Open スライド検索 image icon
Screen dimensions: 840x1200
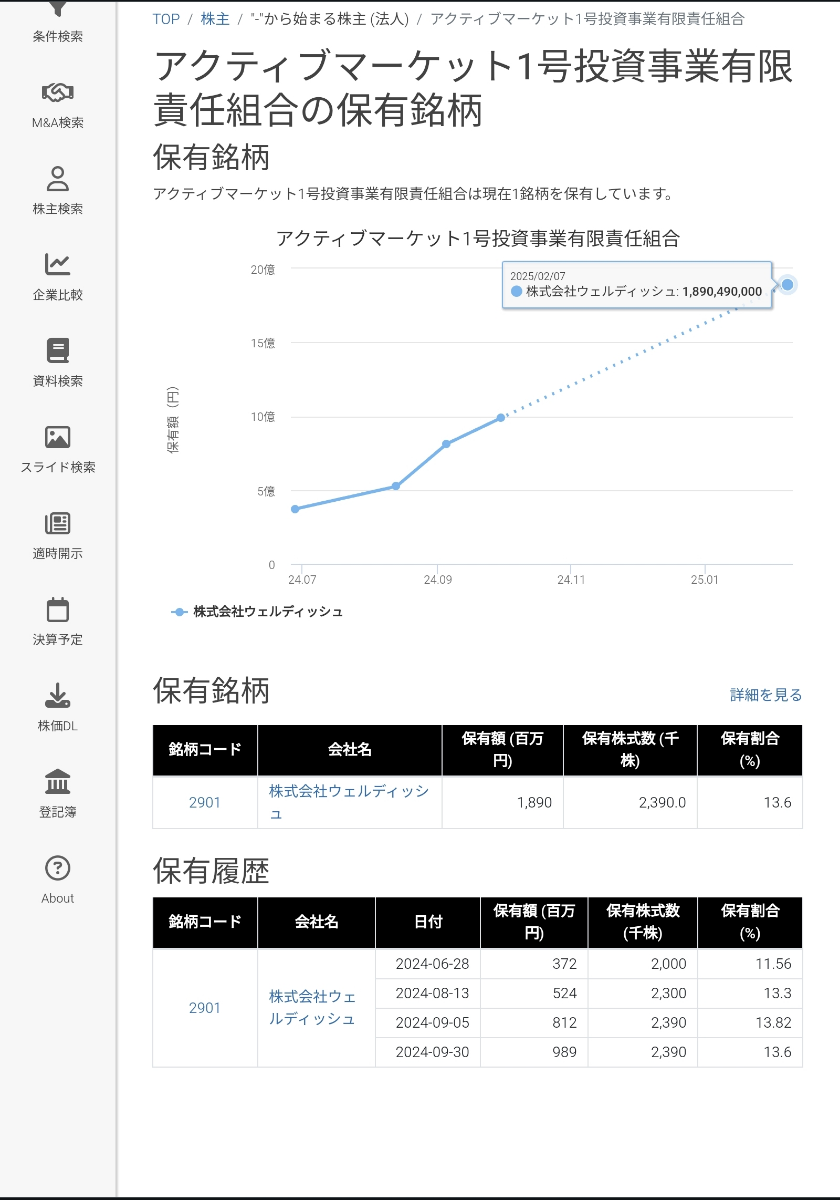coord(57,437)
